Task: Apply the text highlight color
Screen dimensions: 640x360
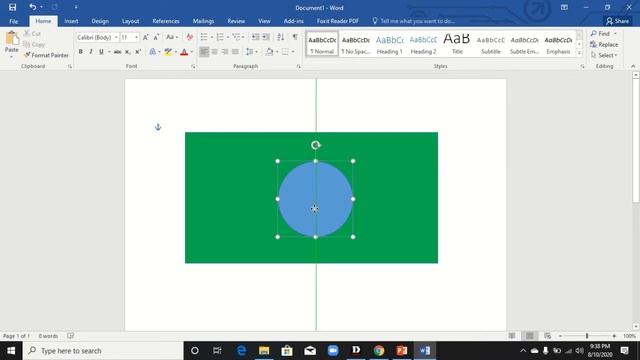Action: coord(168,52)
